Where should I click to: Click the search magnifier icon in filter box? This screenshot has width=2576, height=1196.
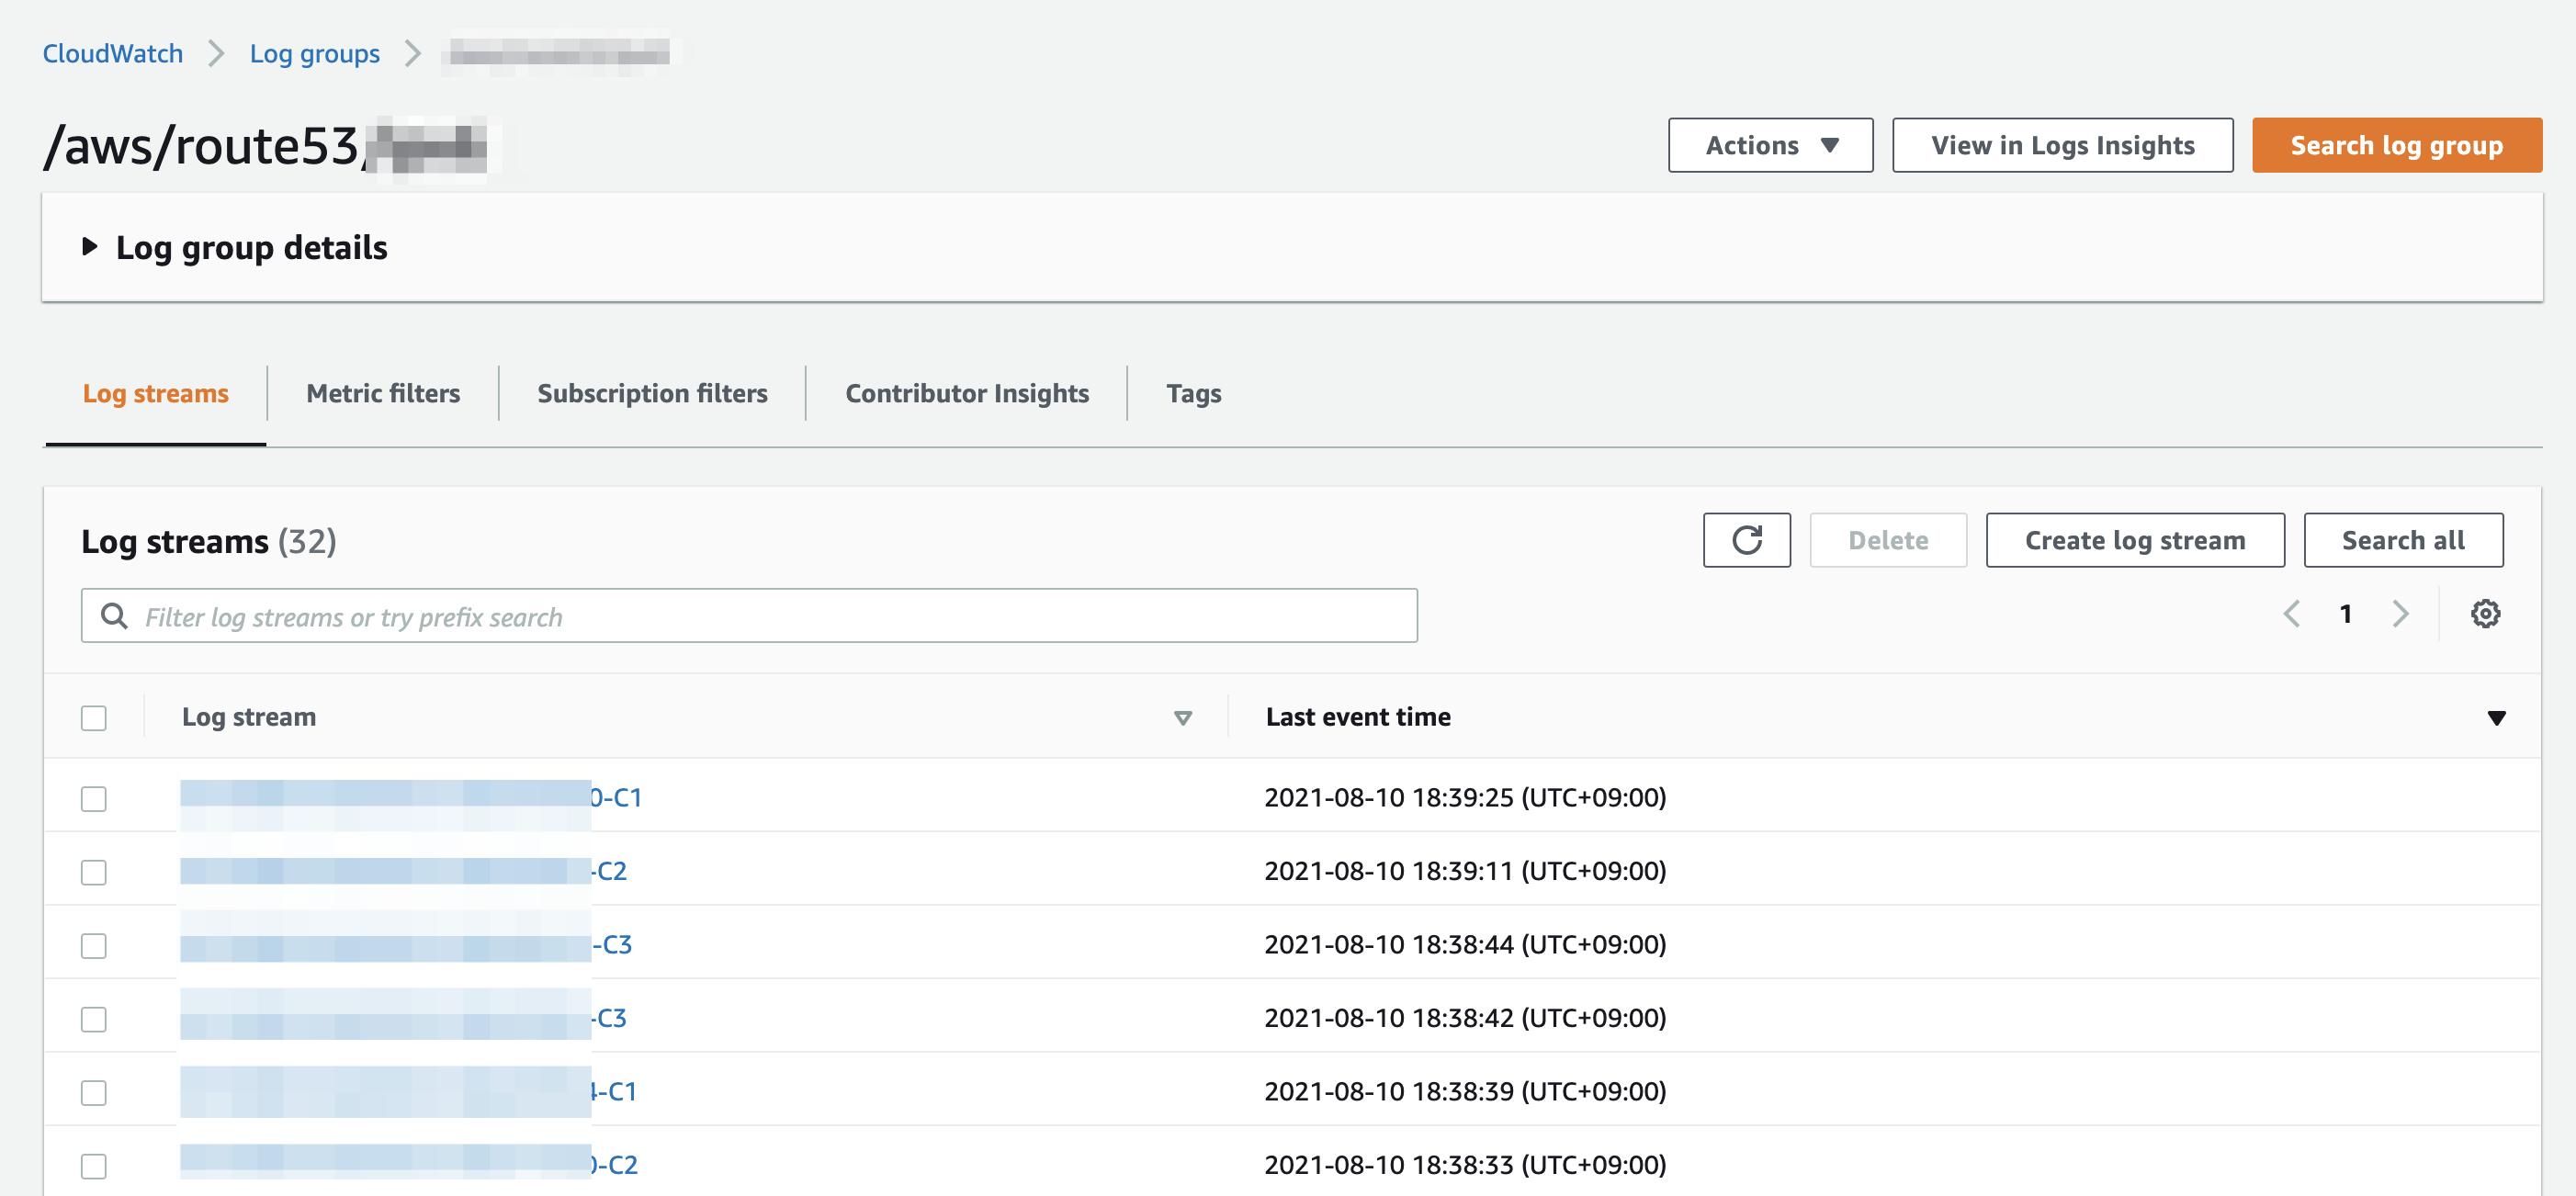coord(115,616)
